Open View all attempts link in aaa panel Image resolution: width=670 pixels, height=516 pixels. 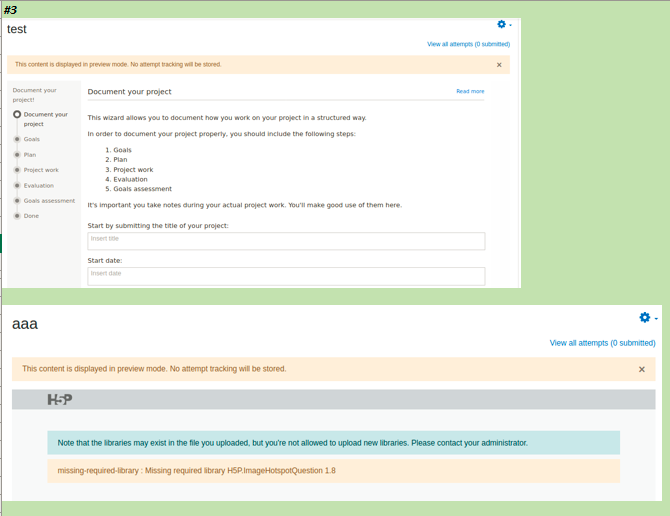click(x=602, y=343)
